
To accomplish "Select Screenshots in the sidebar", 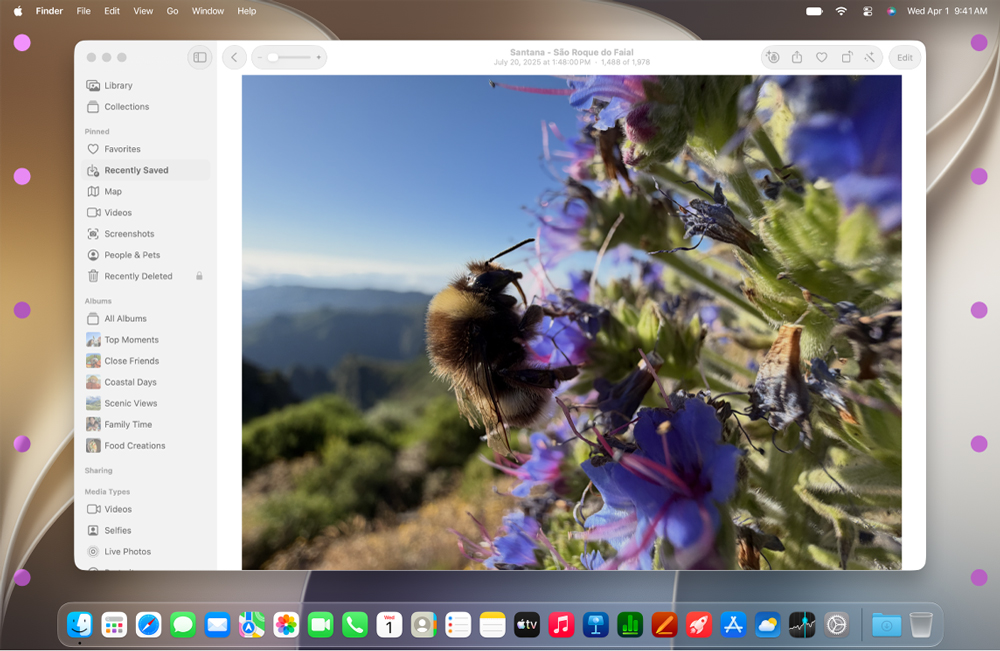I will (x=147, y=234).
